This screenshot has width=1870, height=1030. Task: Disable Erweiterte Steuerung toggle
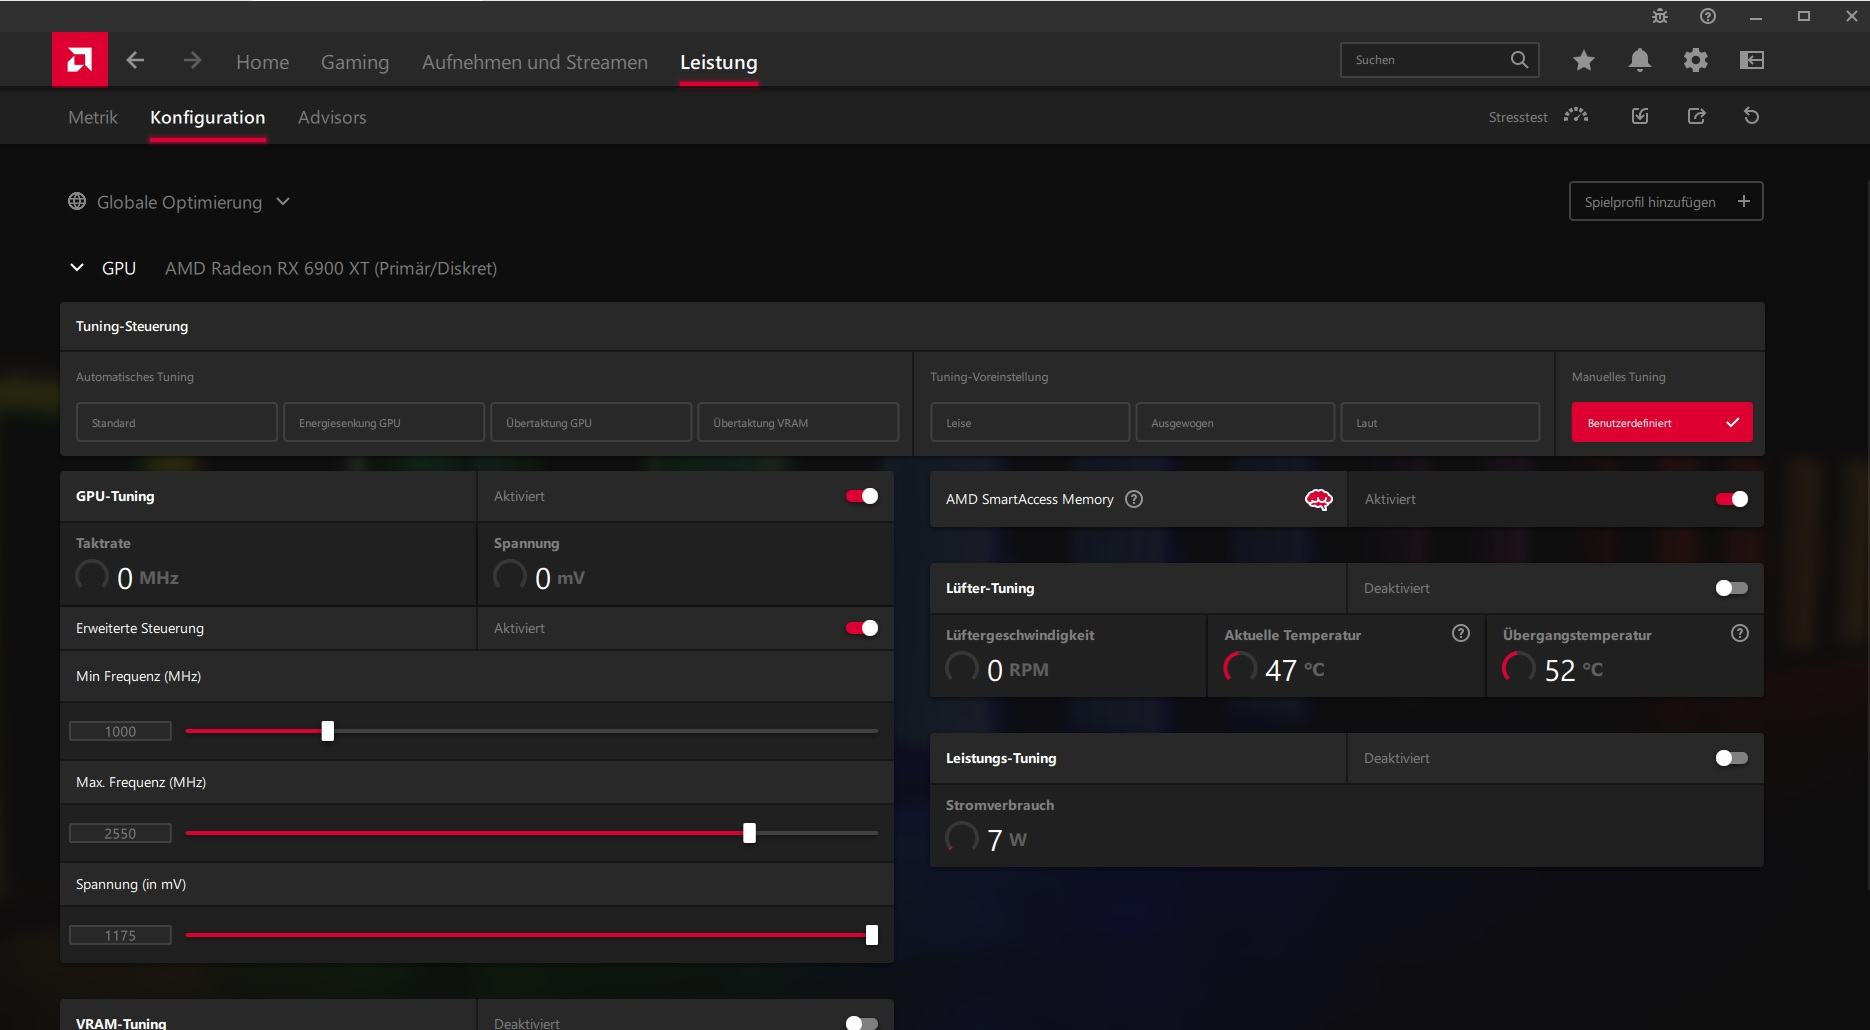pos(862,628)
